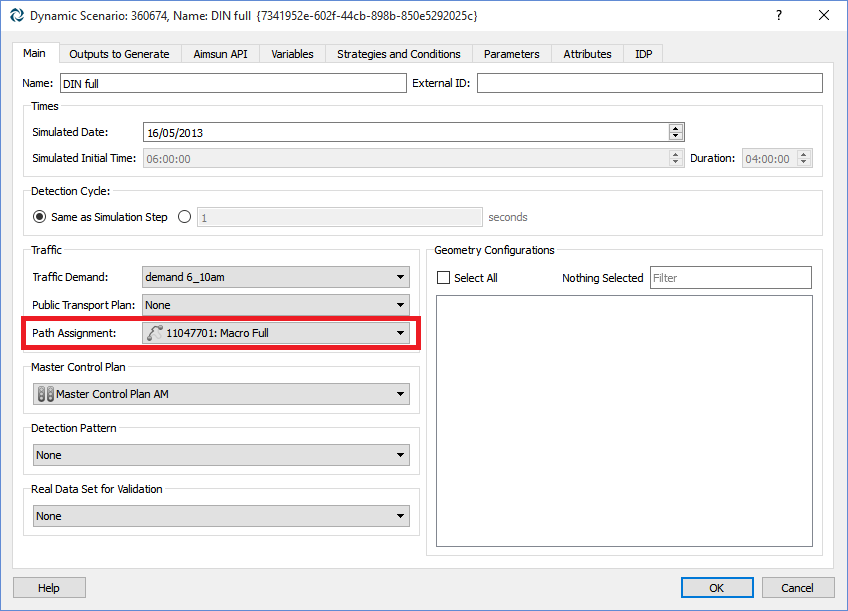The image size is (848, 611).
Task: Open the Aimsun API tab
Action: [221, 54]
